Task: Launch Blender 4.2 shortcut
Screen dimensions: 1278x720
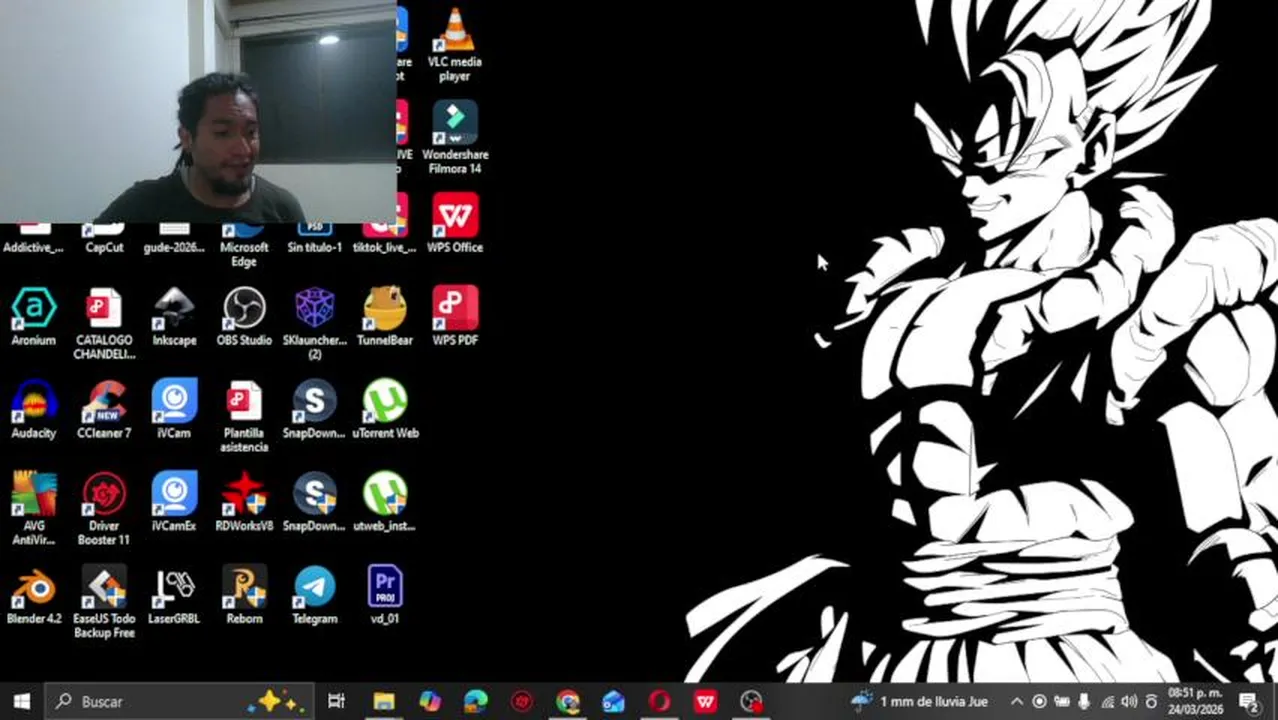Action: pos(33,595)
